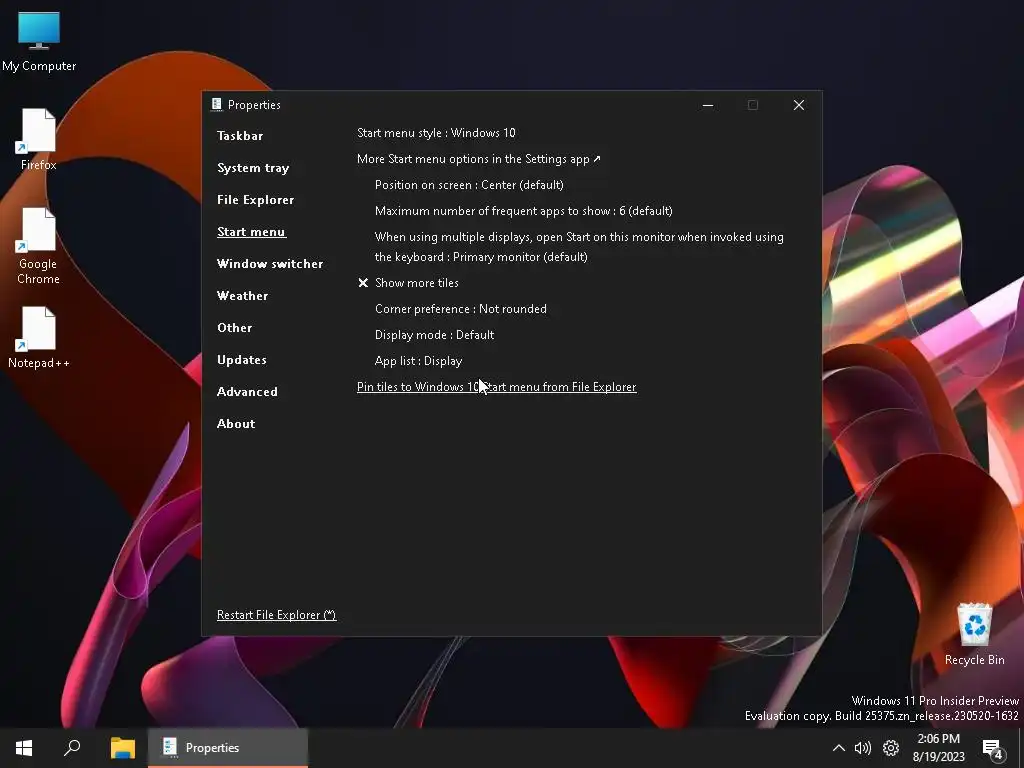Open More Start menu options in Settings
The width and height of the screenshot is (1024, 768).
tap(478, 159)
